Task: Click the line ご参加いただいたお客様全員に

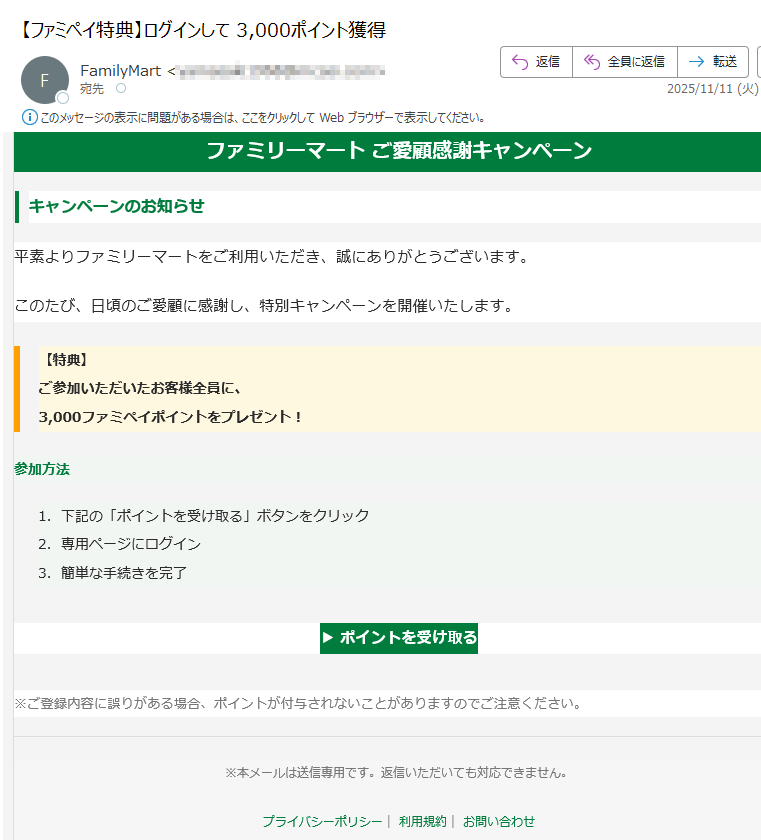Action: (140, 388)
